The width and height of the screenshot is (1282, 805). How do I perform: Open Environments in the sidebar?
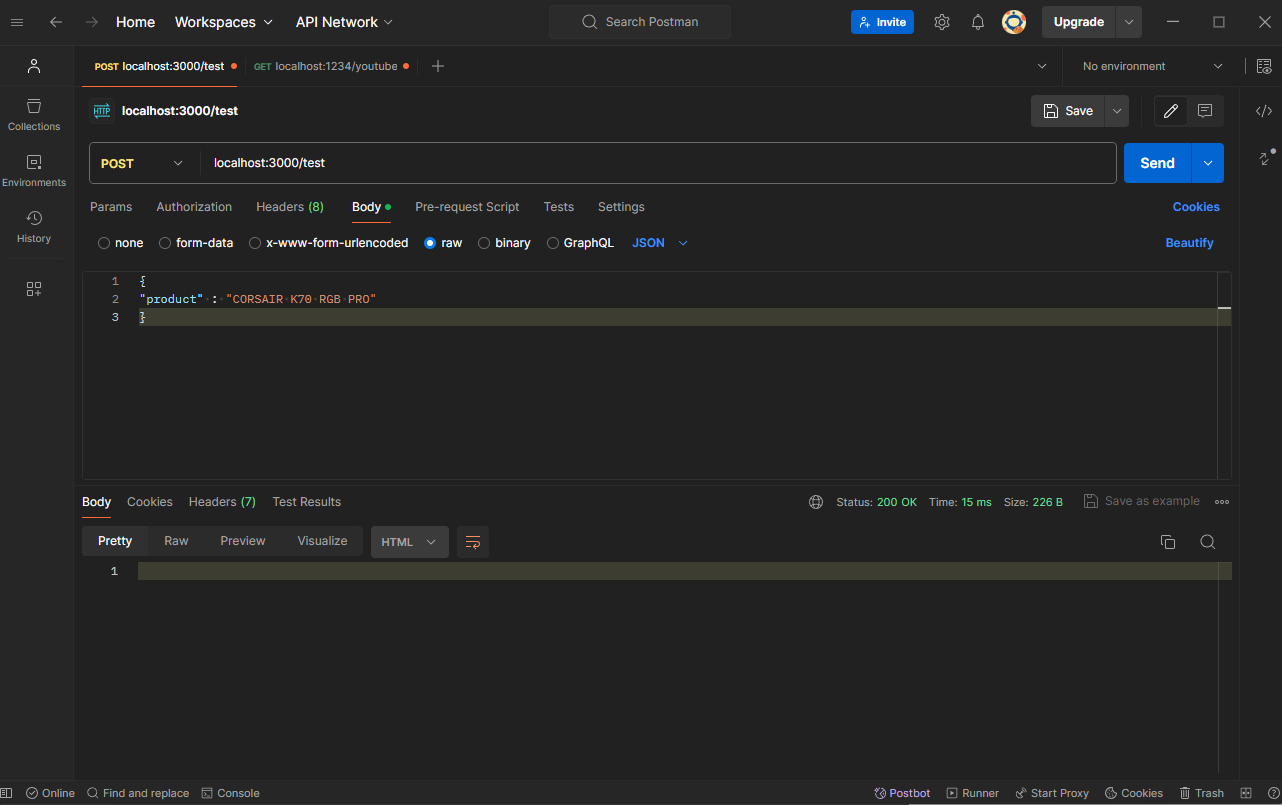click(34, 171)
